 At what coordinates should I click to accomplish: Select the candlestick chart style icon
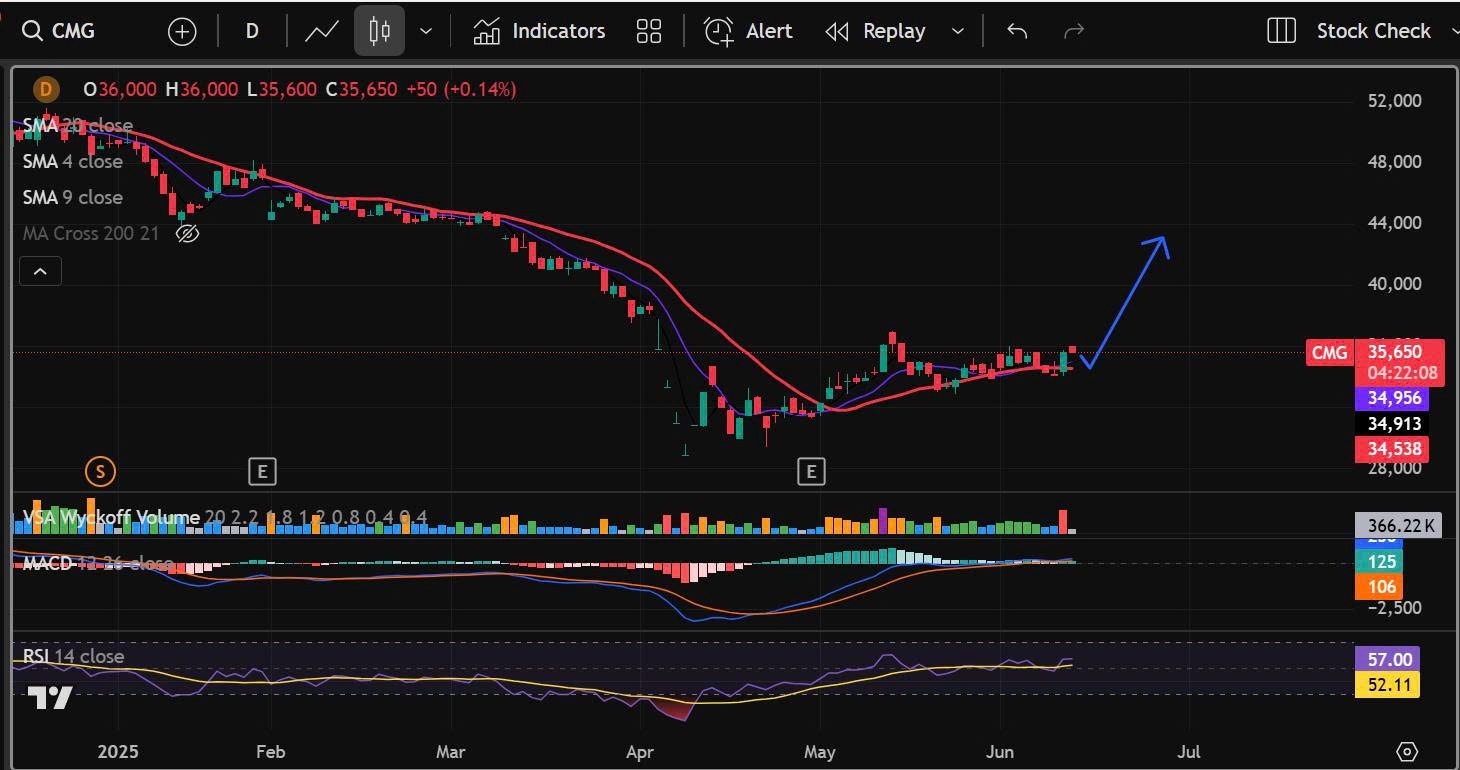[x=379, y=31]
